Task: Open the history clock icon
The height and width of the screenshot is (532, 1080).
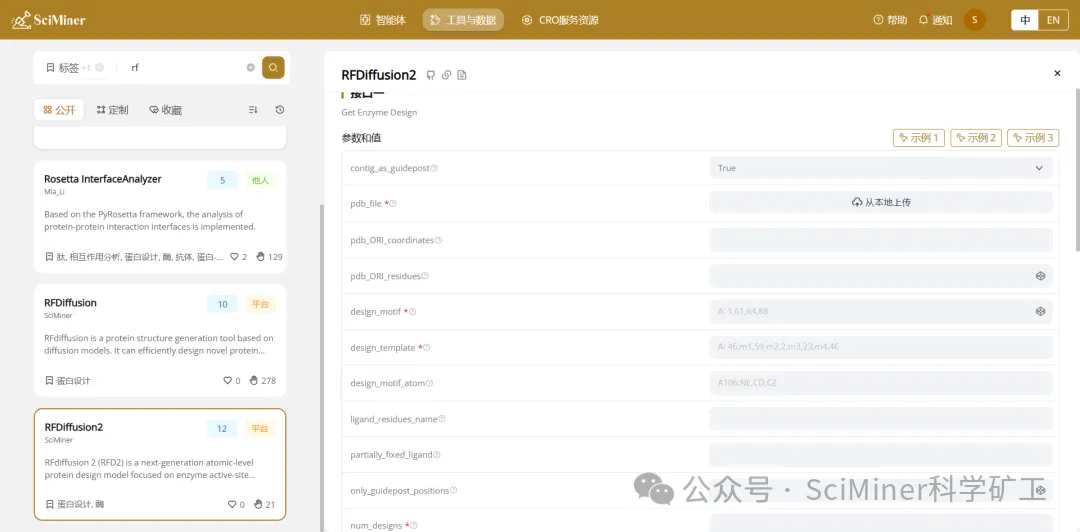Action: (280, 110)
